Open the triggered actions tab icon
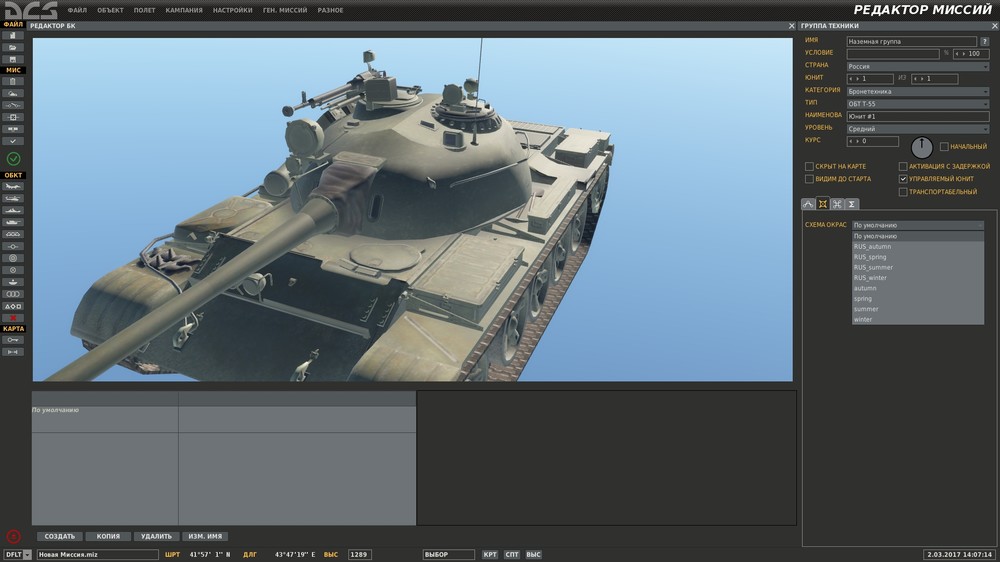1000x562 pixels. click(x=837, y=204)
